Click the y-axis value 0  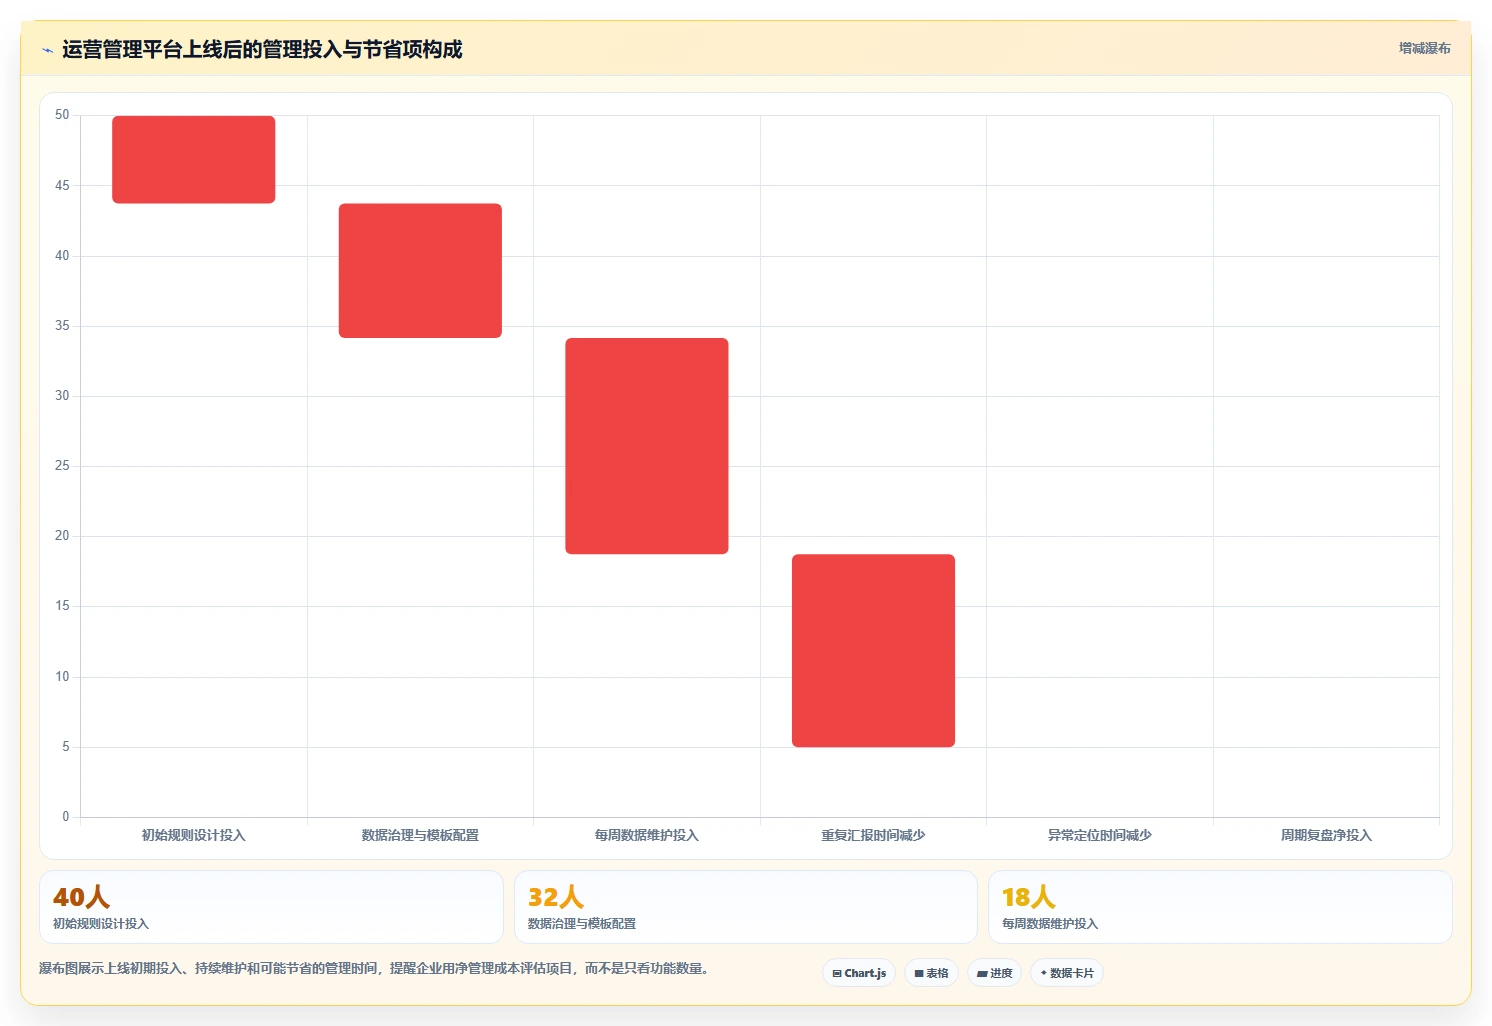pos(66,817)
